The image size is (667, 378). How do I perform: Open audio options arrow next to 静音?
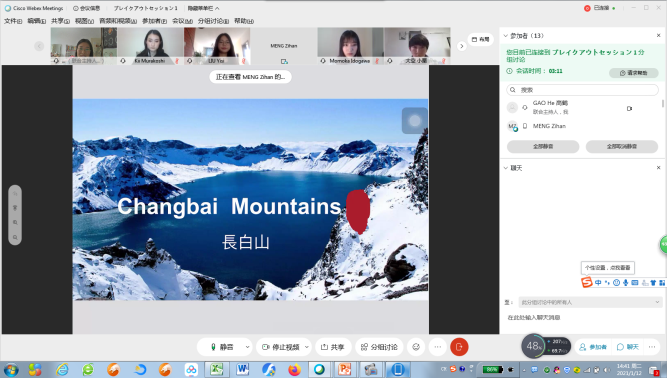tap(247, 347)
